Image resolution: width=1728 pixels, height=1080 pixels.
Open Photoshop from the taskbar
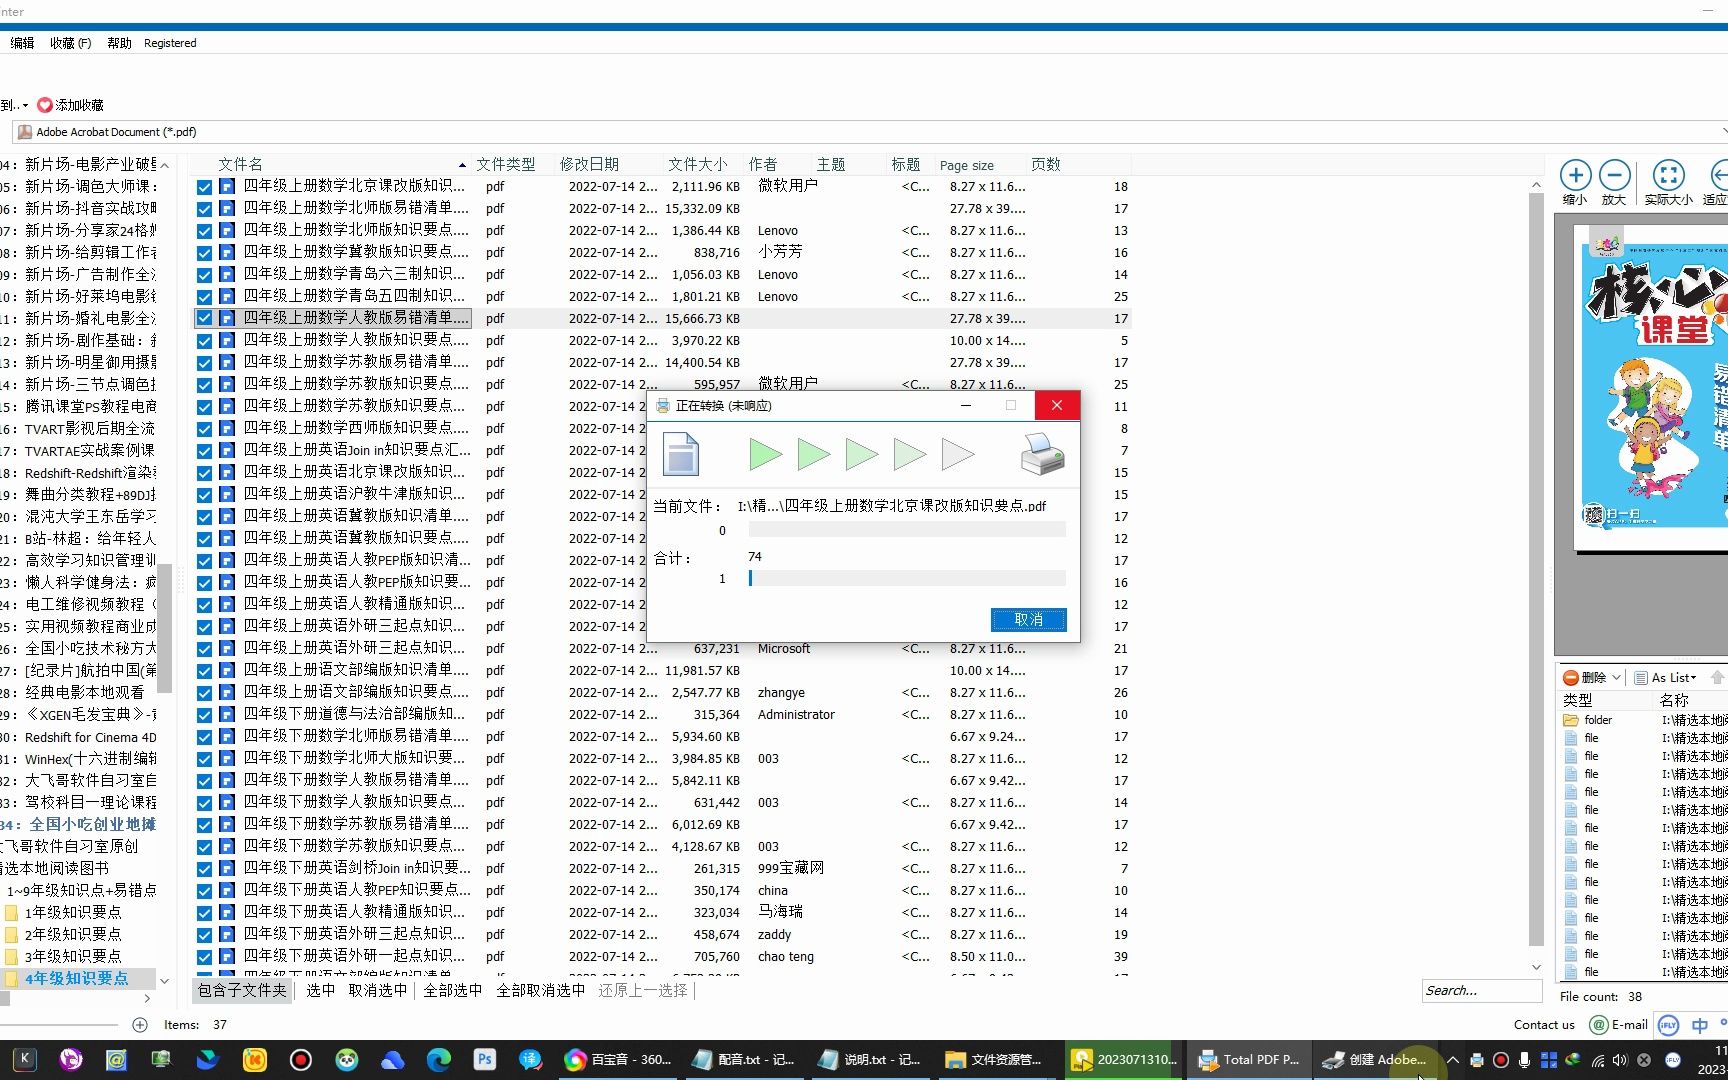[x=484, y=1059]
